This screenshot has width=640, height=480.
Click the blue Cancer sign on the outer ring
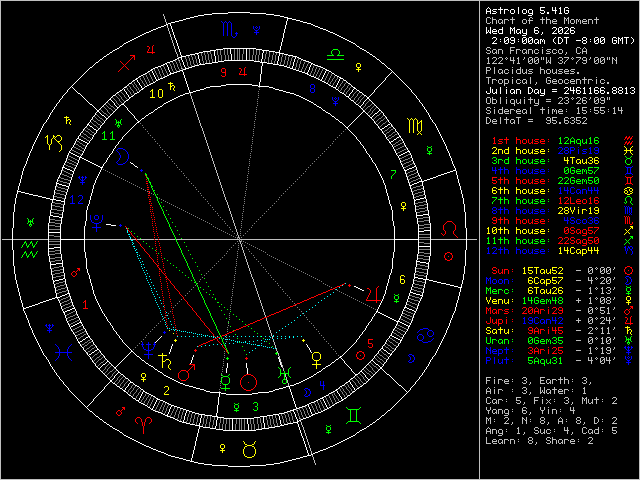pyautogui.click(x=425, y=336)
